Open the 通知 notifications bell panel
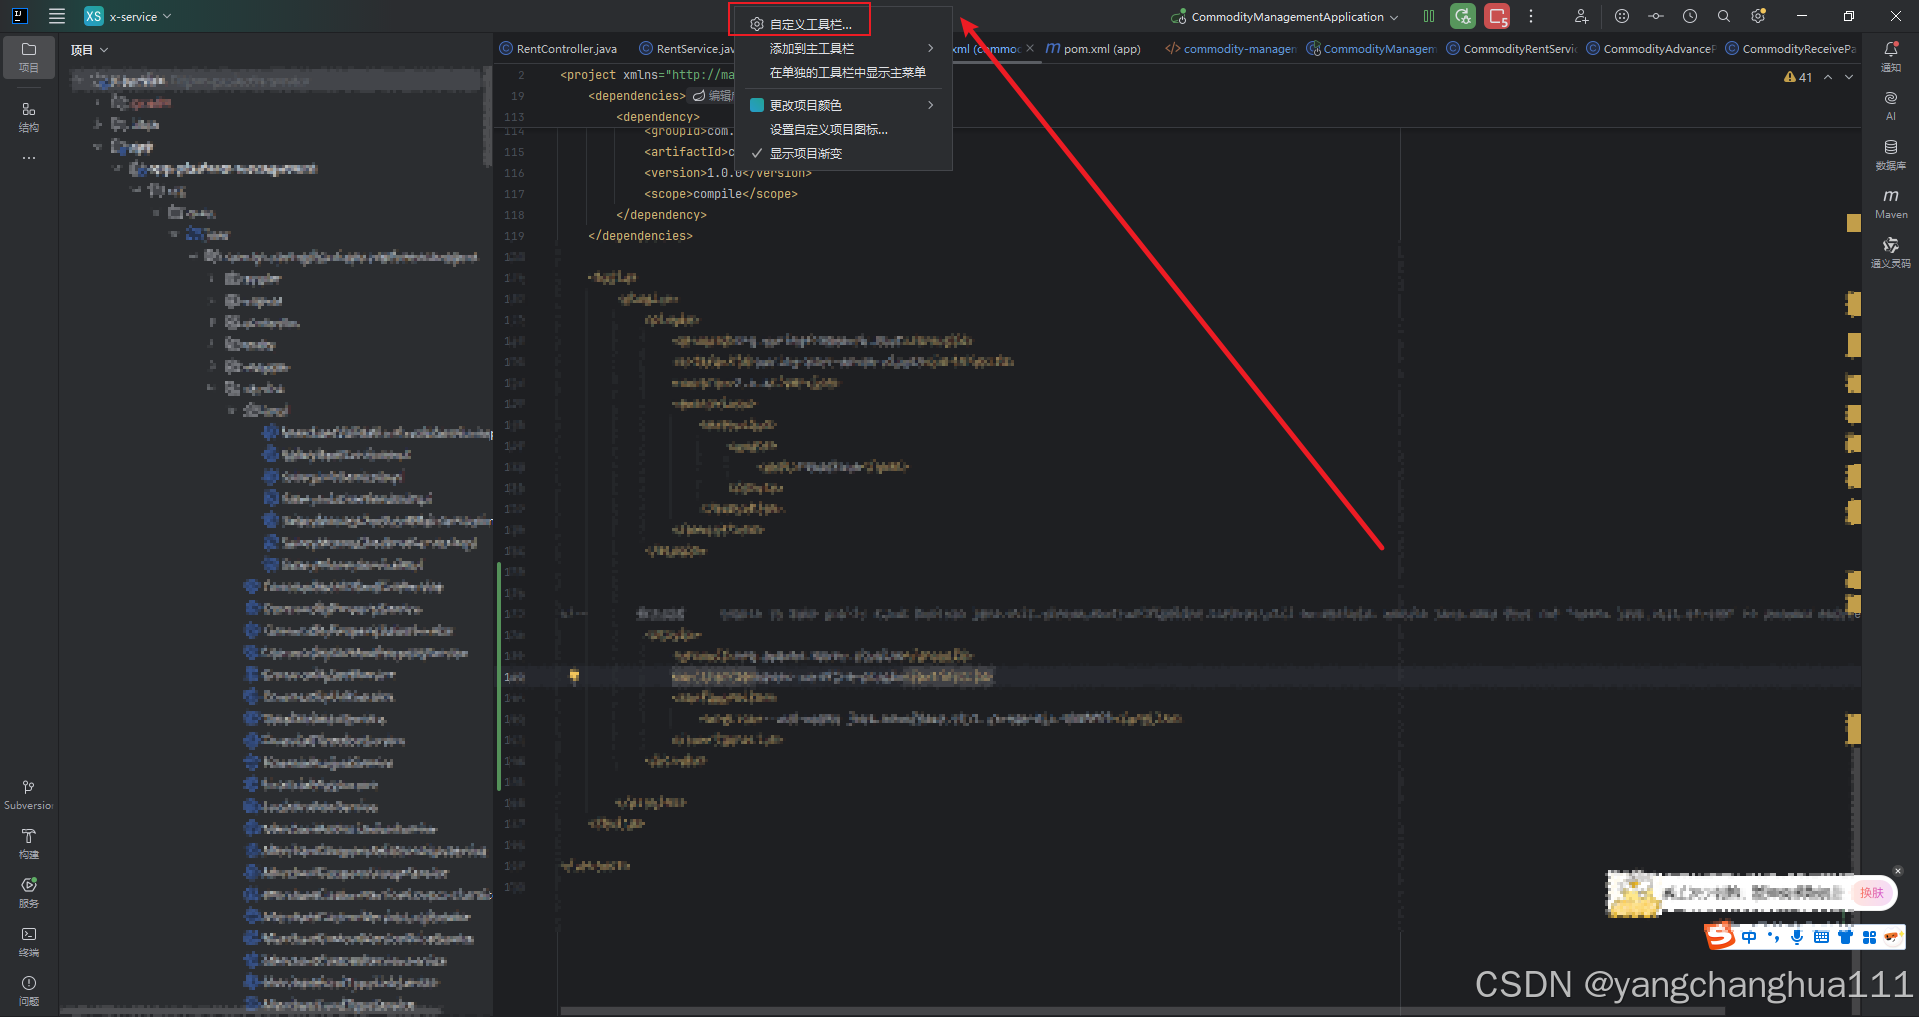 [1891, 56]
